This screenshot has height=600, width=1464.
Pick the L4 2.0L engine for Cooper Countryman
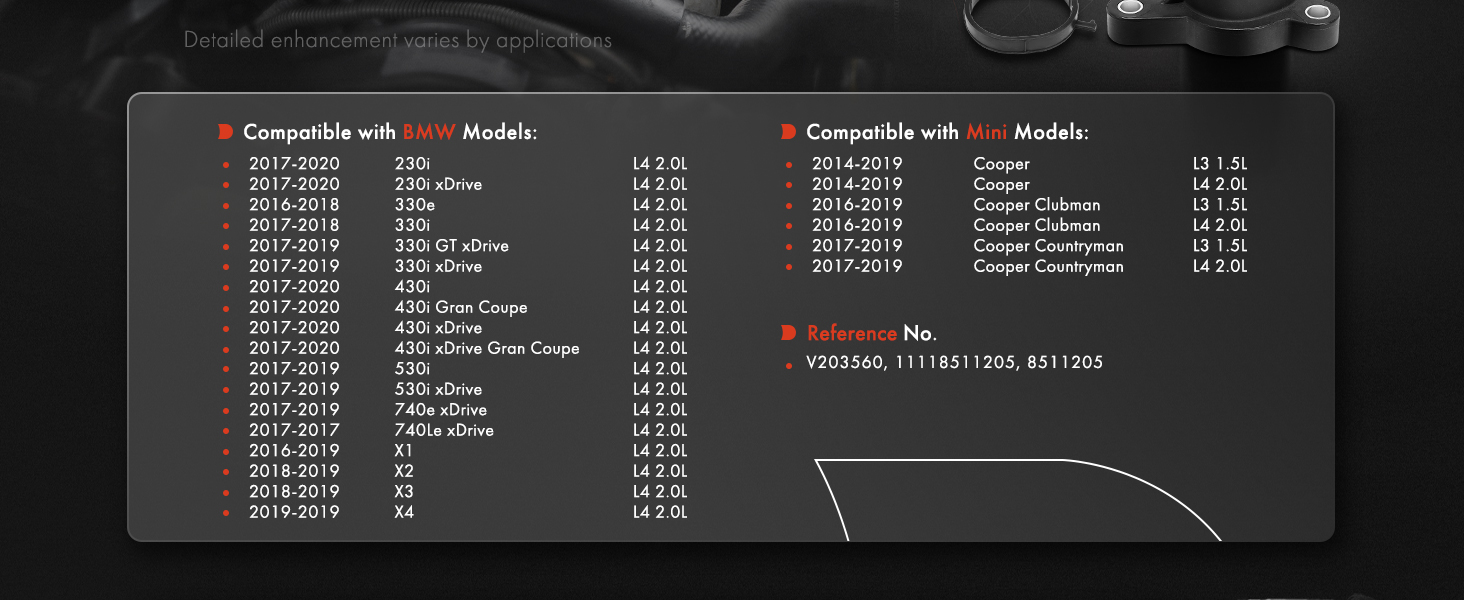pos(1220,266)
